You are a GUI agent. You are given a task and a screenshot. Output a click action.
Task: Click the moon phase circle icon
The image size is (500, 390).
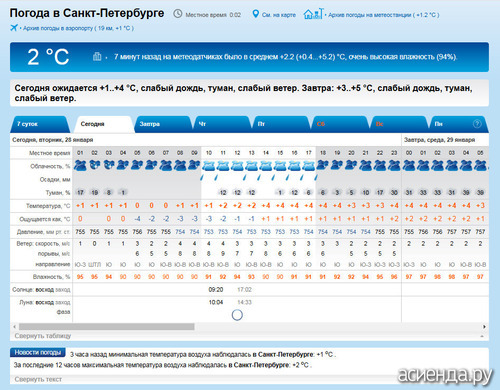237,315
